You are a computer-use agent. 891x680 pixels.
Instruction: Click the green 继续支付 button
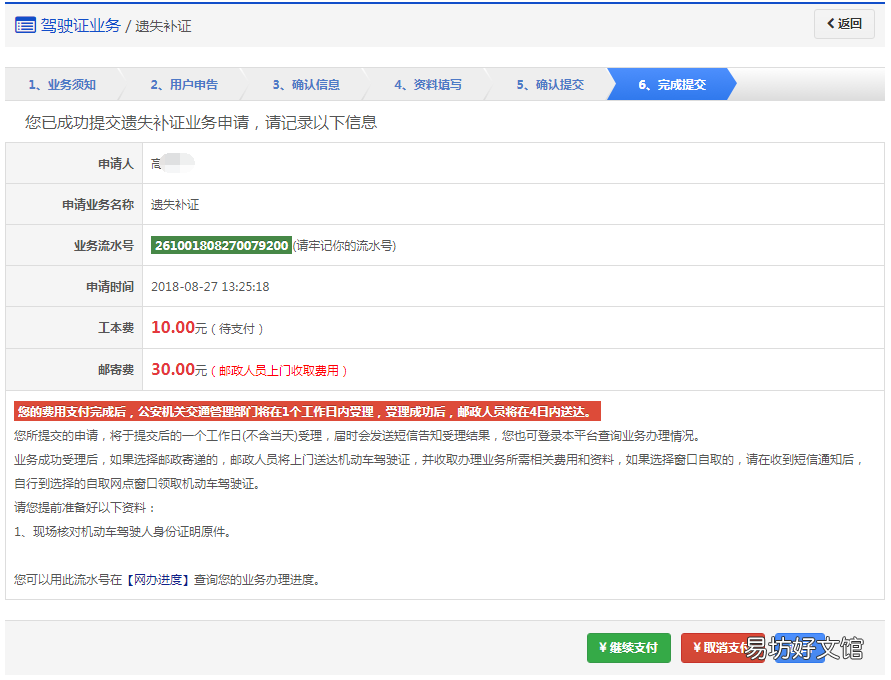tap(628, 648)
